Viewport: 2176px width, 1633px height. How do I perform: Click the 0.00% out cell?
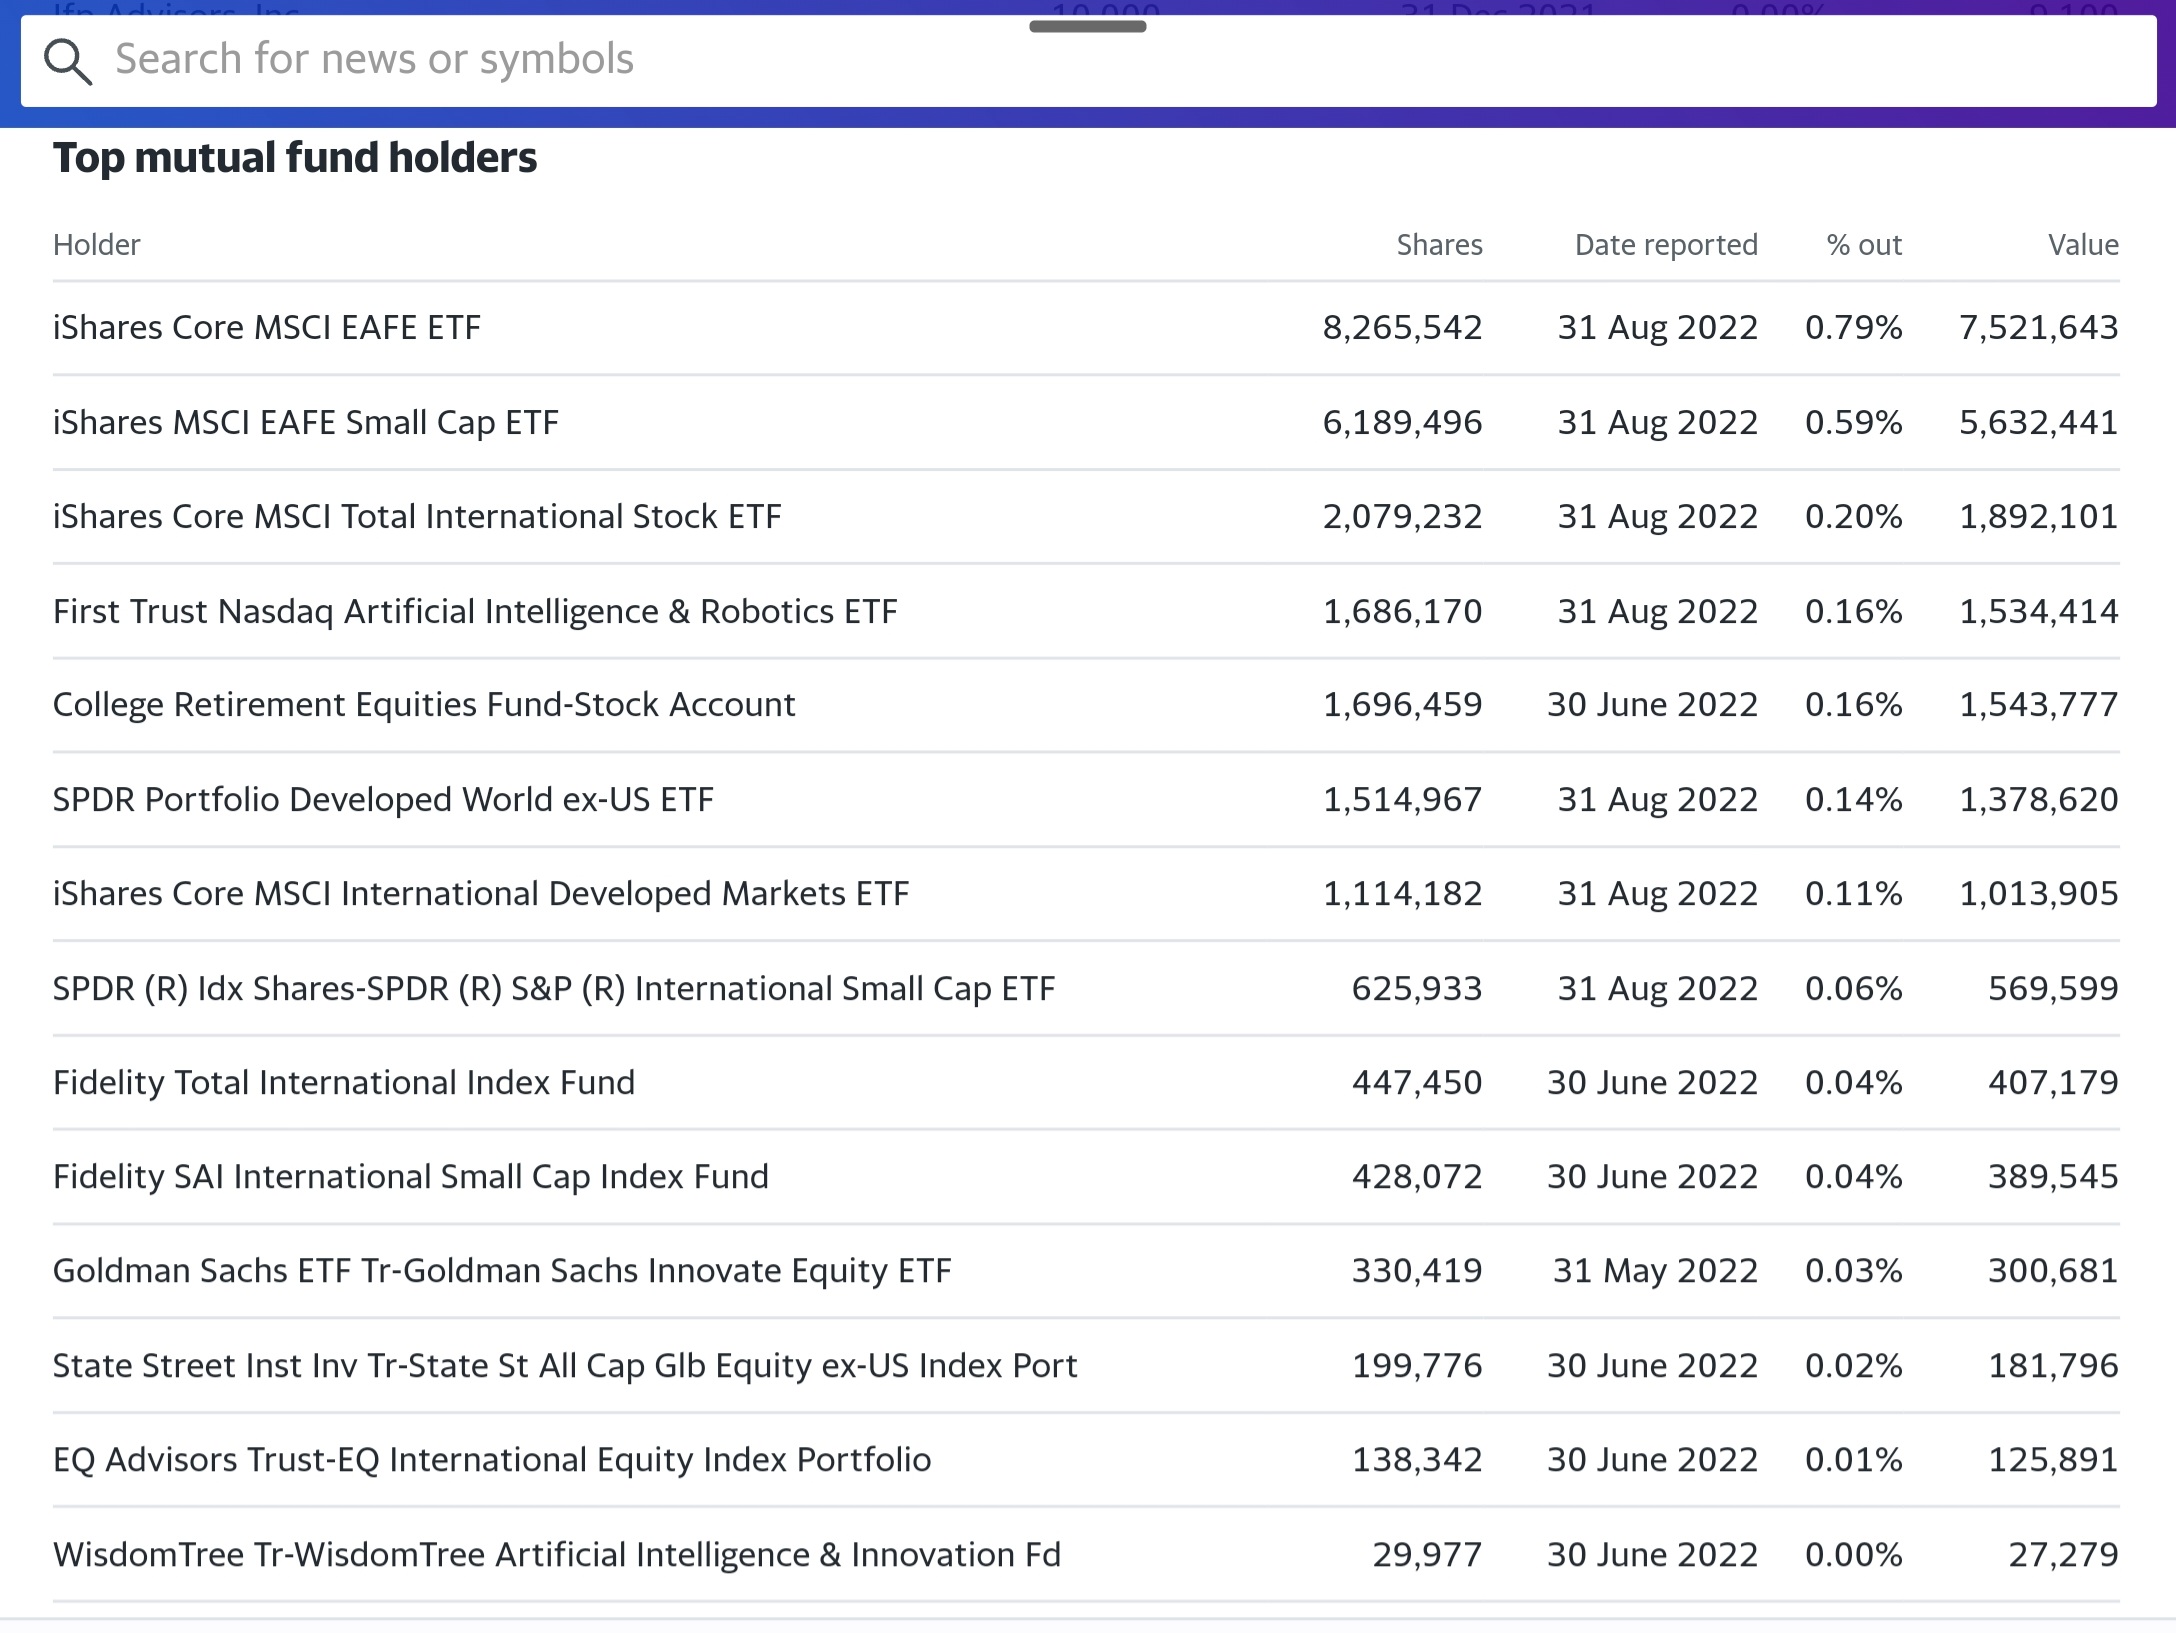(x=1853, y=1554)
